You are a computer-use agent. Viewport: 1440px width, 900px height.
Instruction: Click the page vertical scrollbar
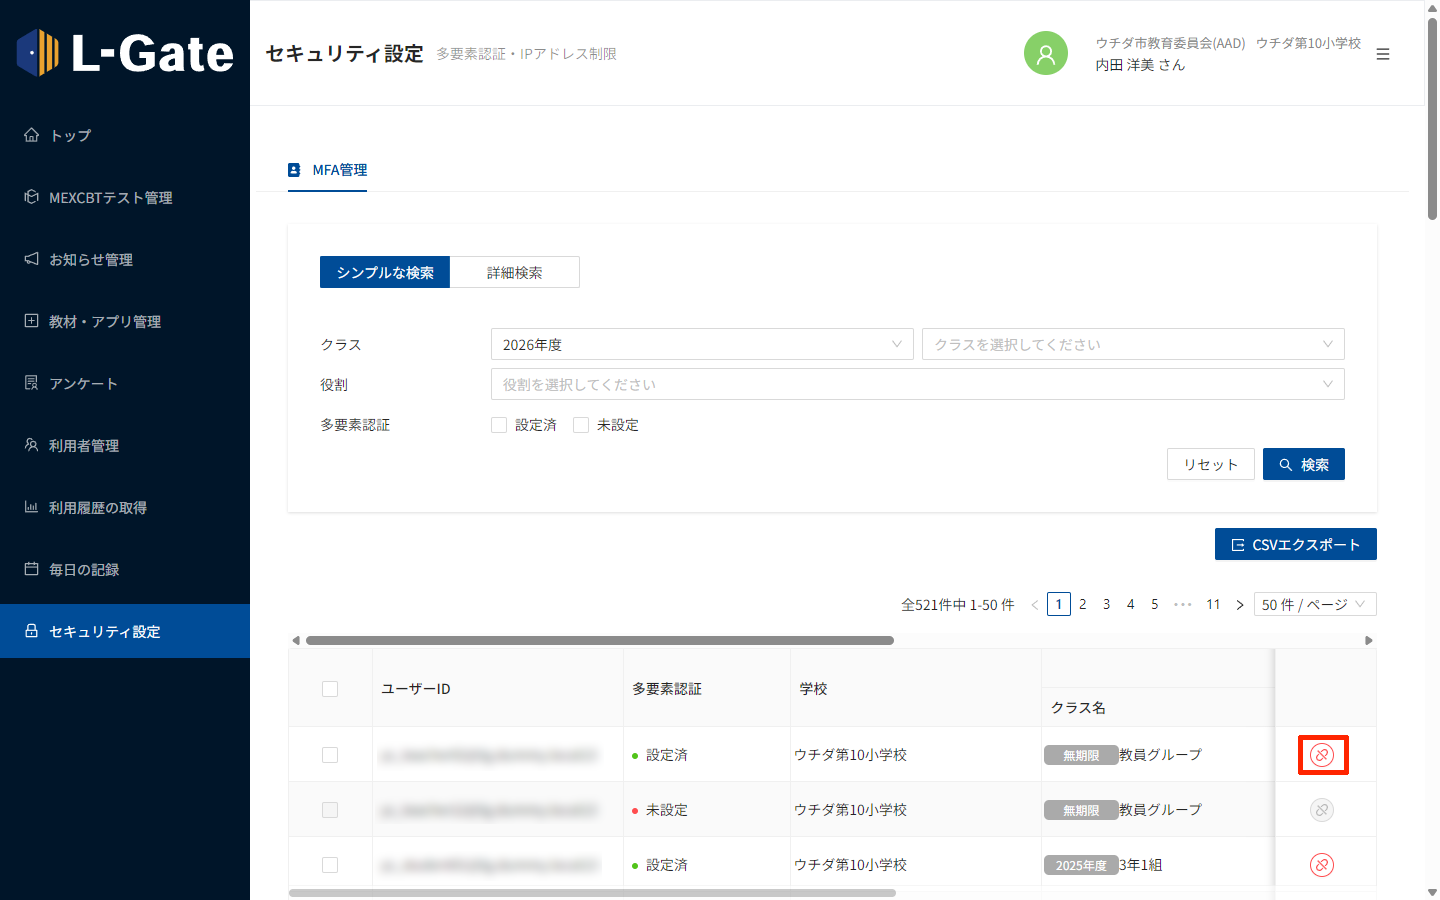(x=1432, y=118)
